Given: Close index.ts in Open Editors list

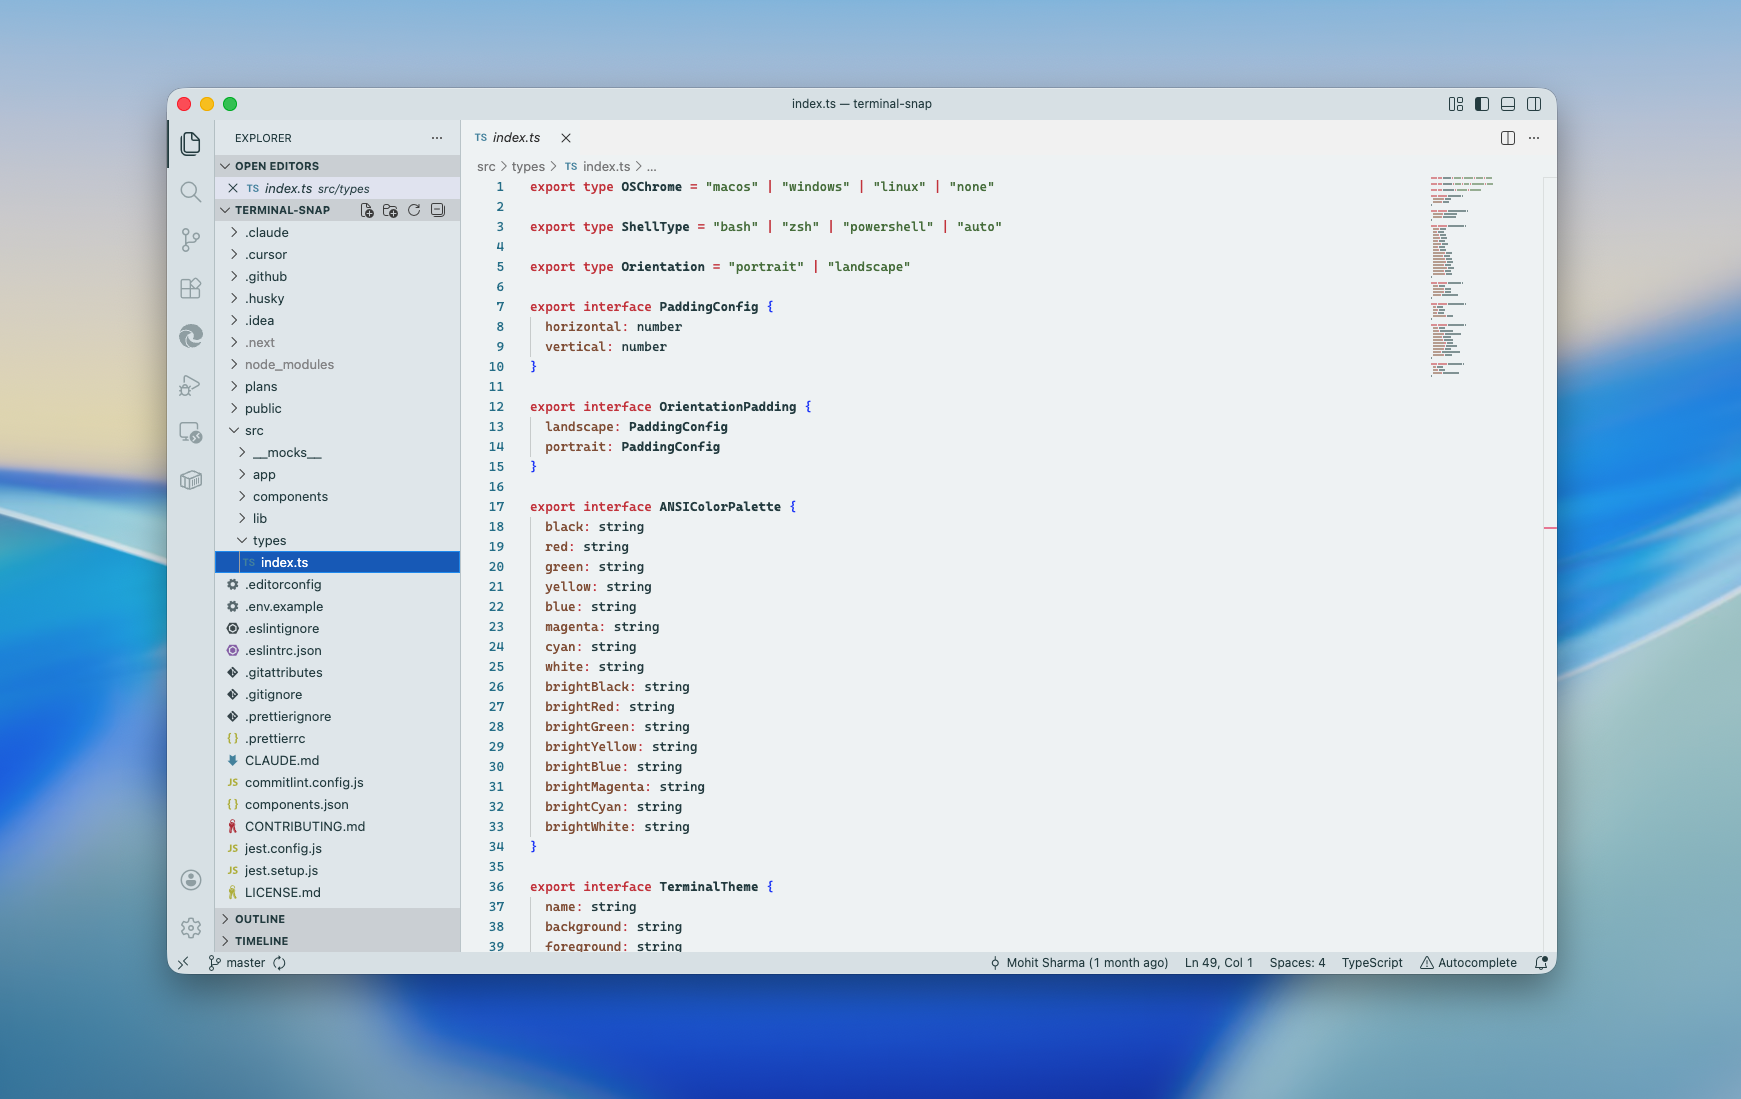Looking at the screenshot, I should pos(233,188).
